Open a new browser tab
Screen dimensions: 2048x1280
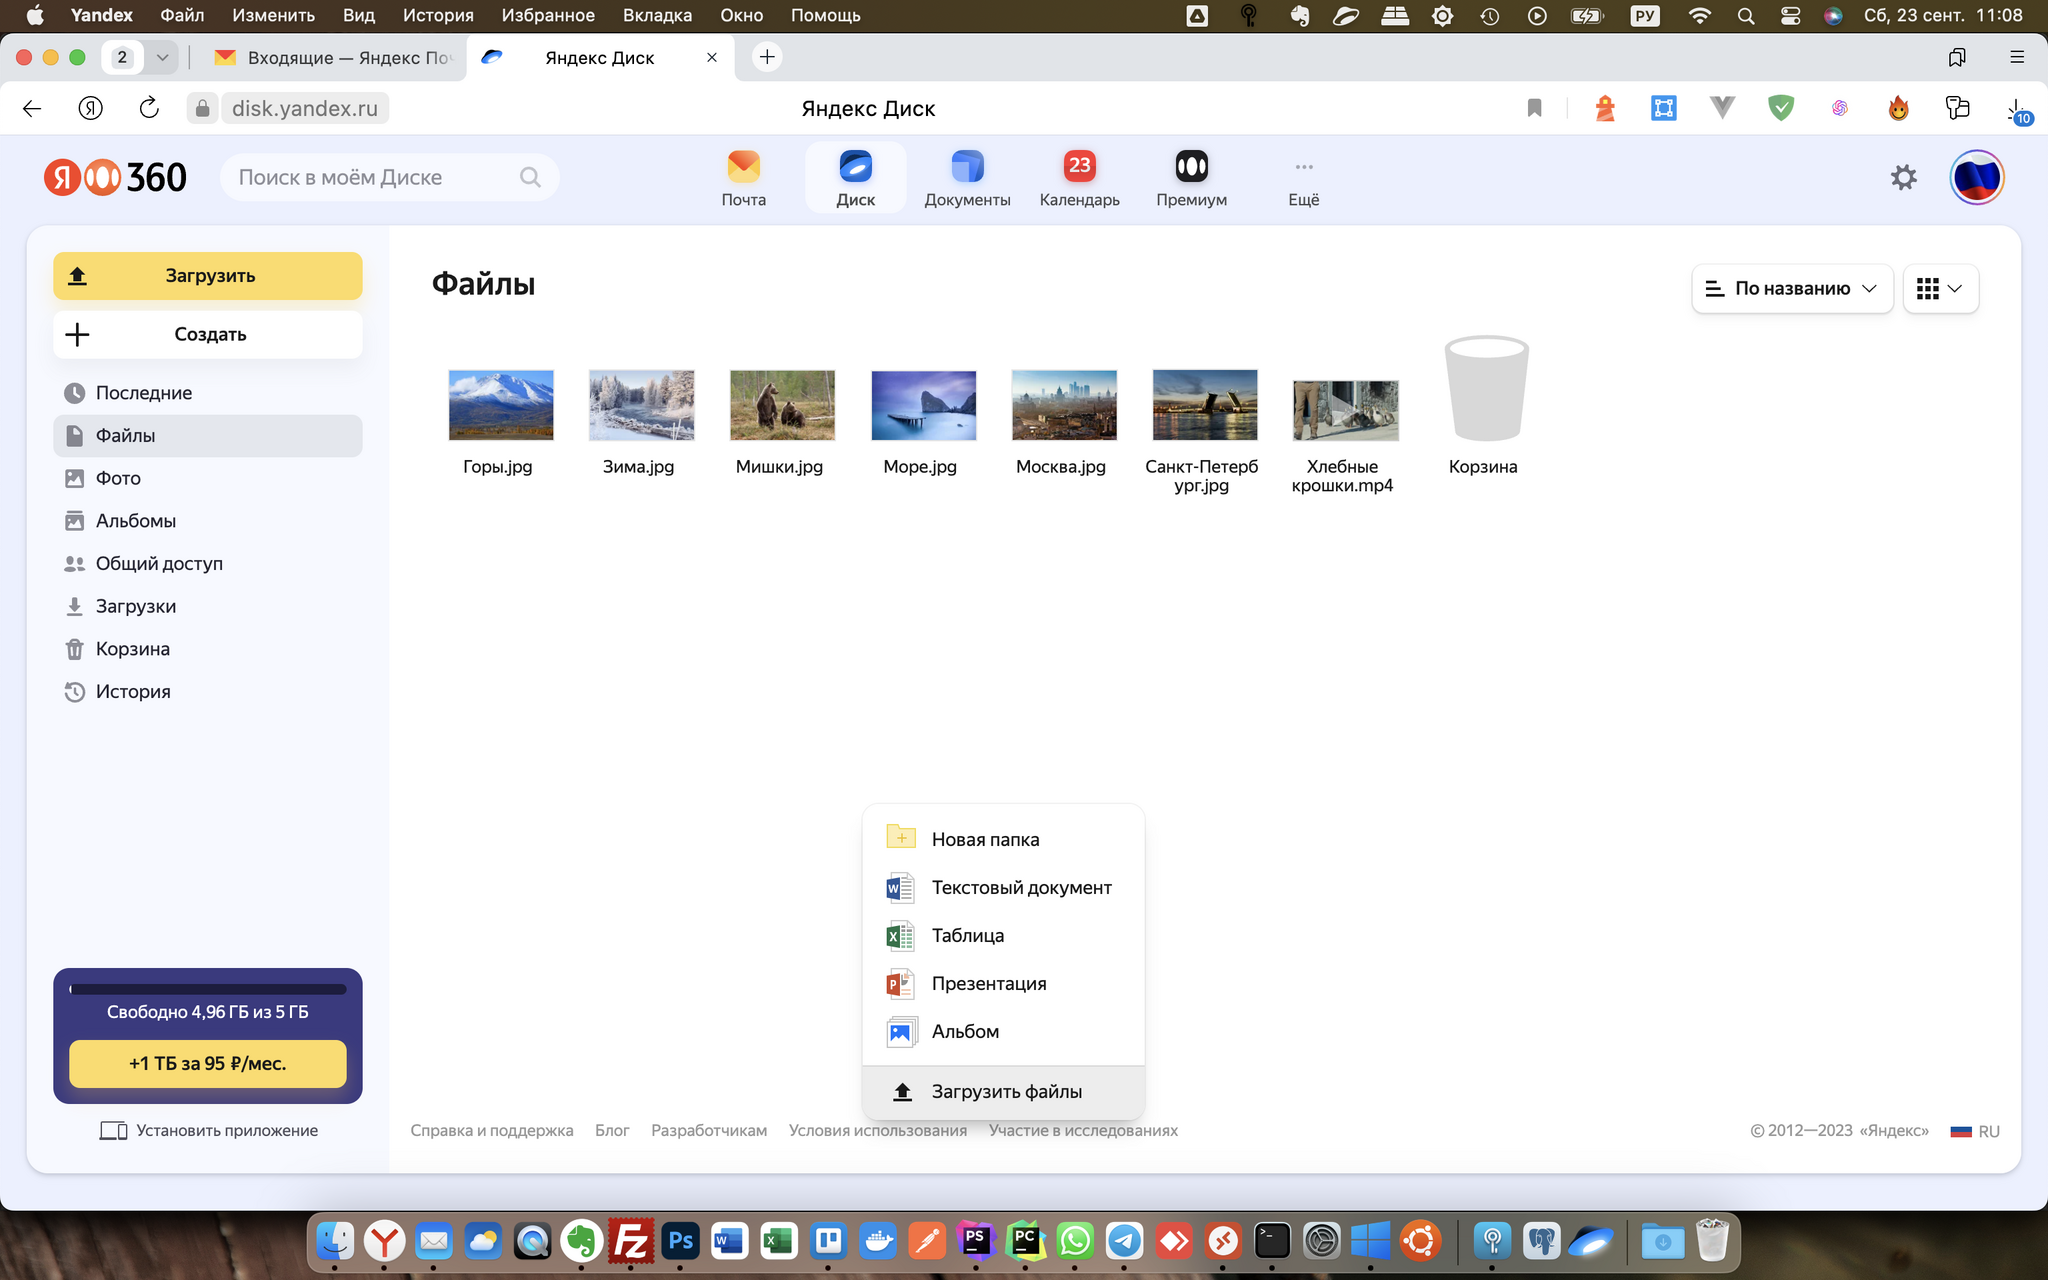(767, 57)
